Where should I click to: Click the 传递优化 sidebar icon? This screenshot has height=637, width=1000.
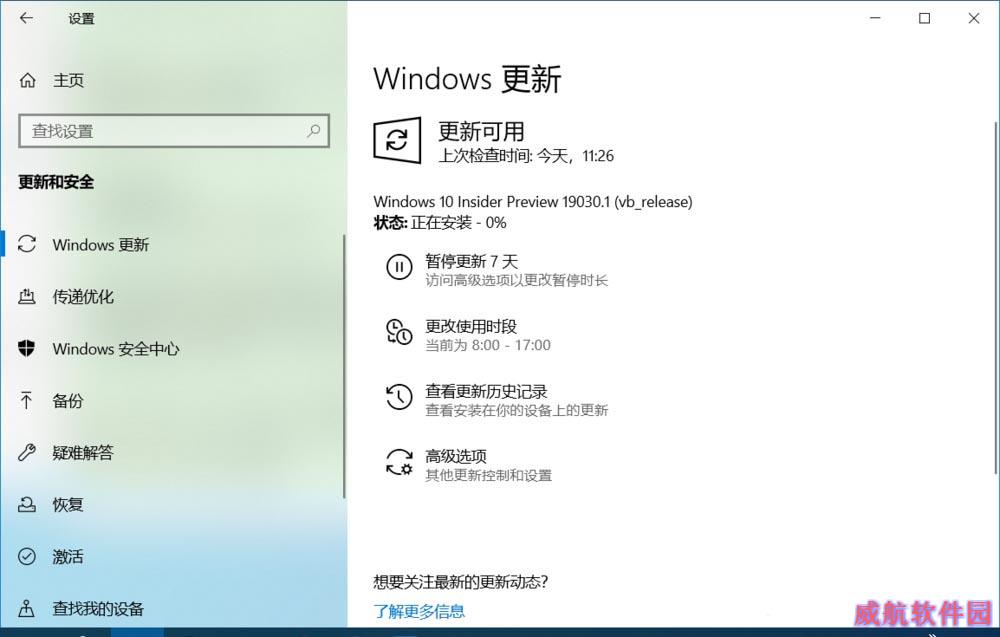[x=27, y=297]
